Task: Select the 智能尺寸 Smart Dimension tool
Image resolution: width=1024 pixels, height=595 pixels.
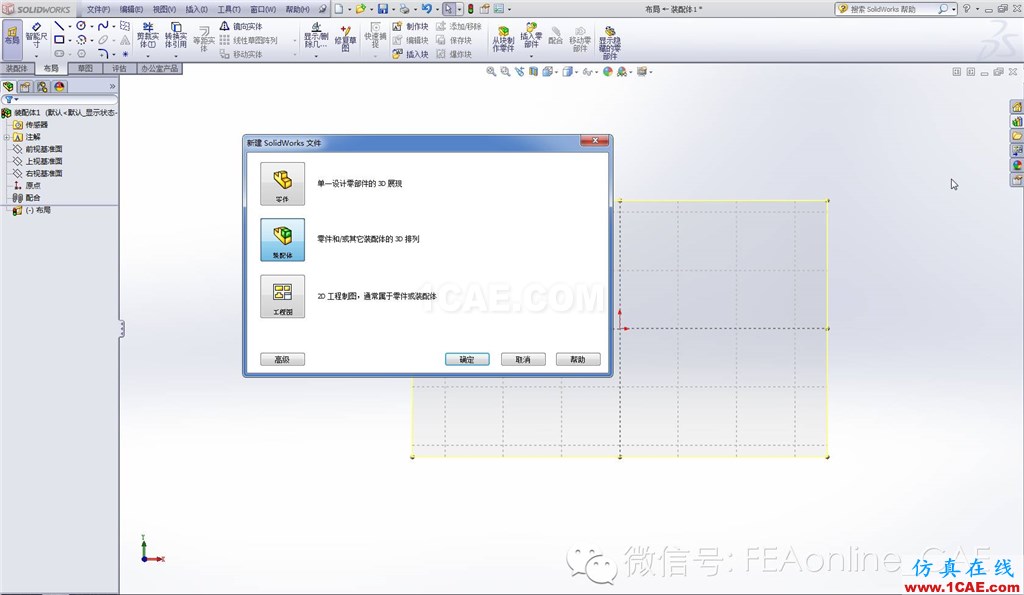Action: (37, 35)
